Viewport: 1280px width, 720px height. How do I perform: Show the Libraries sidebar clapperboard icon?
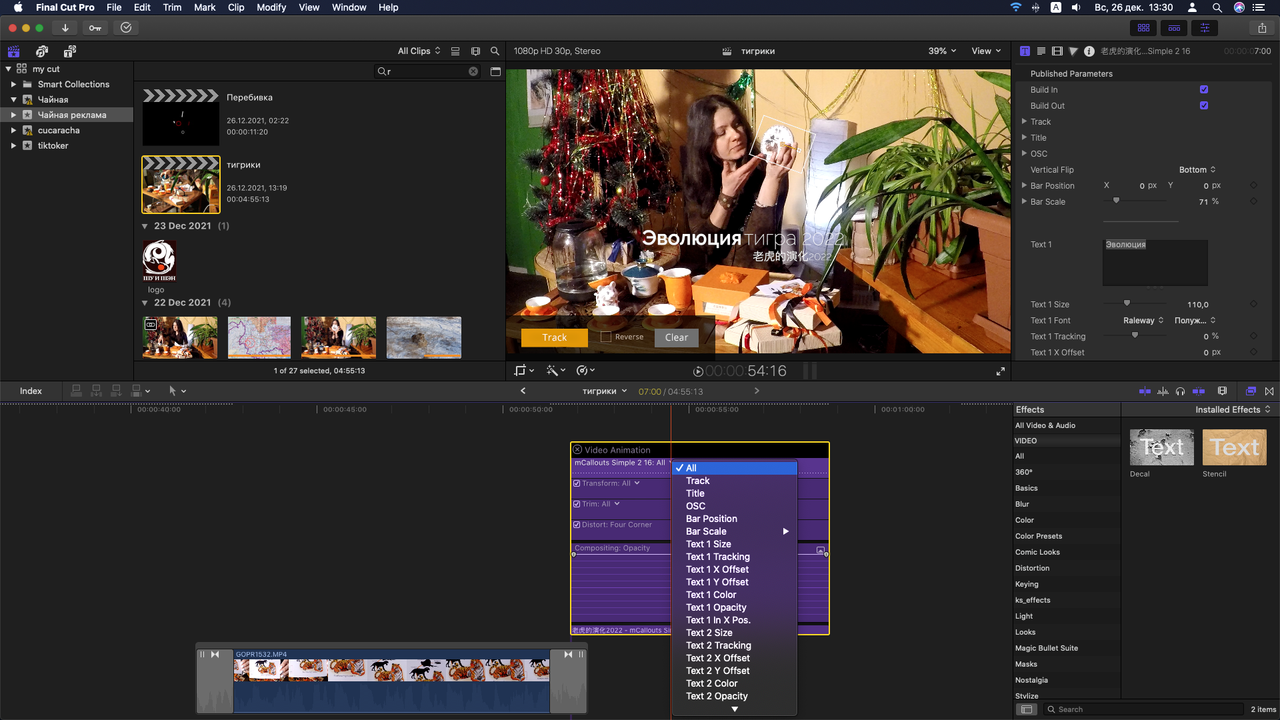pos(14,51)
